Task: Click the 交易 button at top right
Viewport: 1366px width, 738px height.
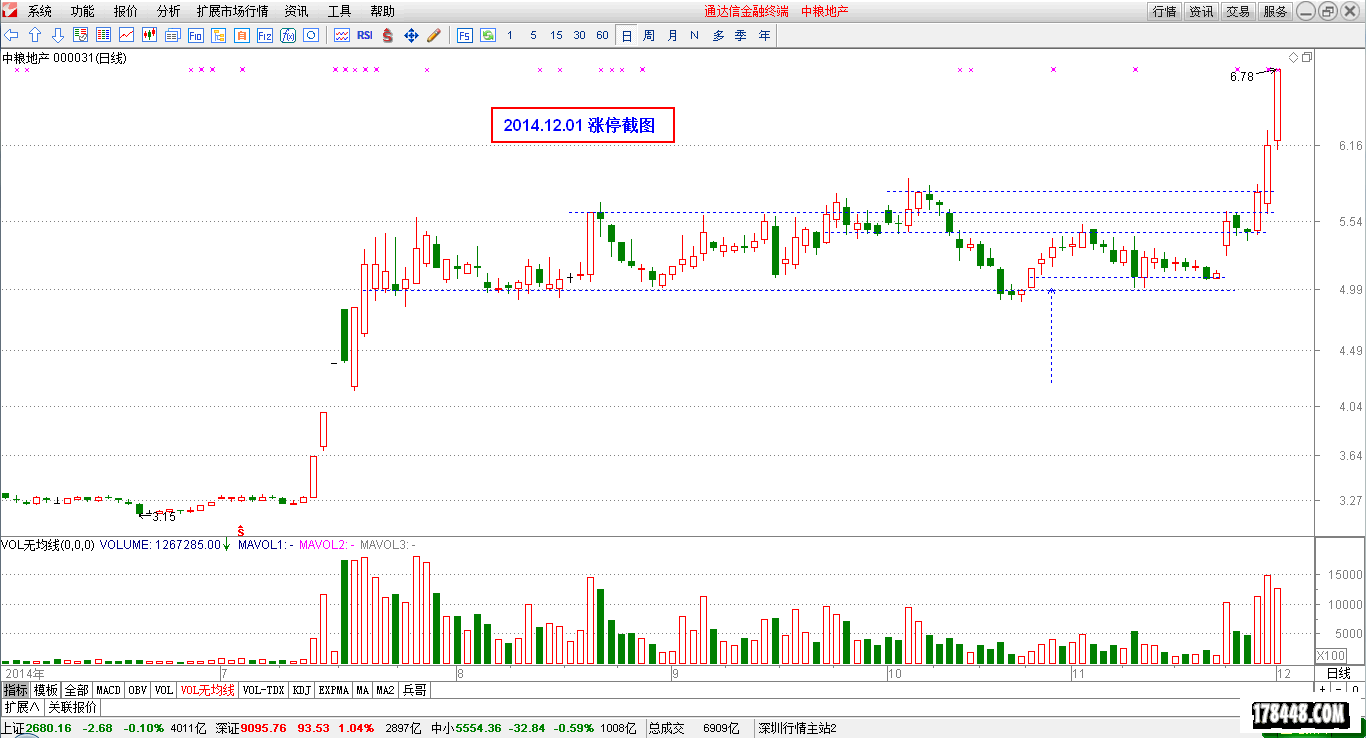Action: 1238,11
